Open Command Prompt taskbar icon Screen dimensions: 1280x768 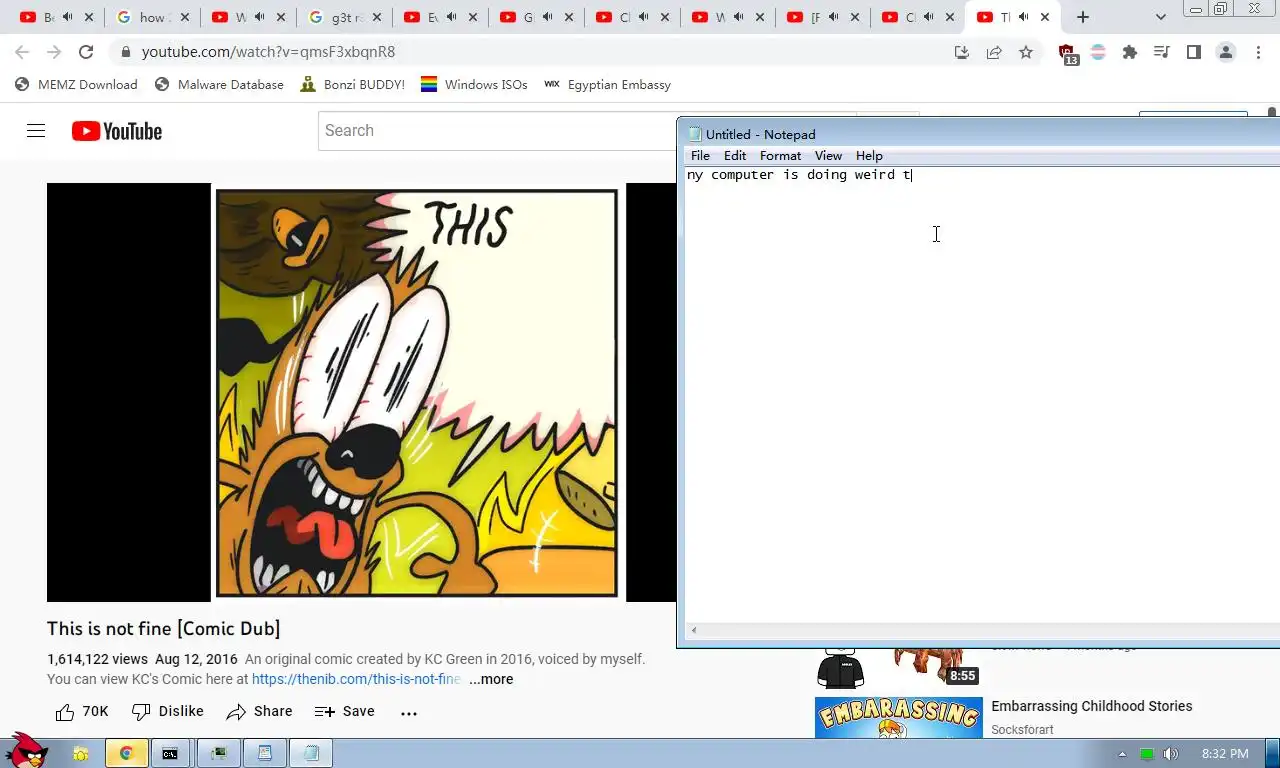[x=171, y=753]
